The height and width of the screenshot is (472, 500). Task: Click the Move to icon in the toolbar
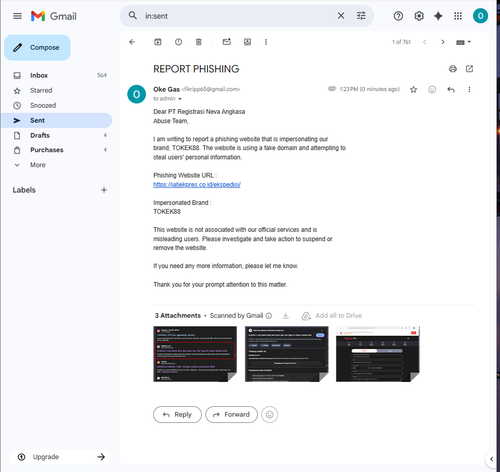(x=247, y=42)
